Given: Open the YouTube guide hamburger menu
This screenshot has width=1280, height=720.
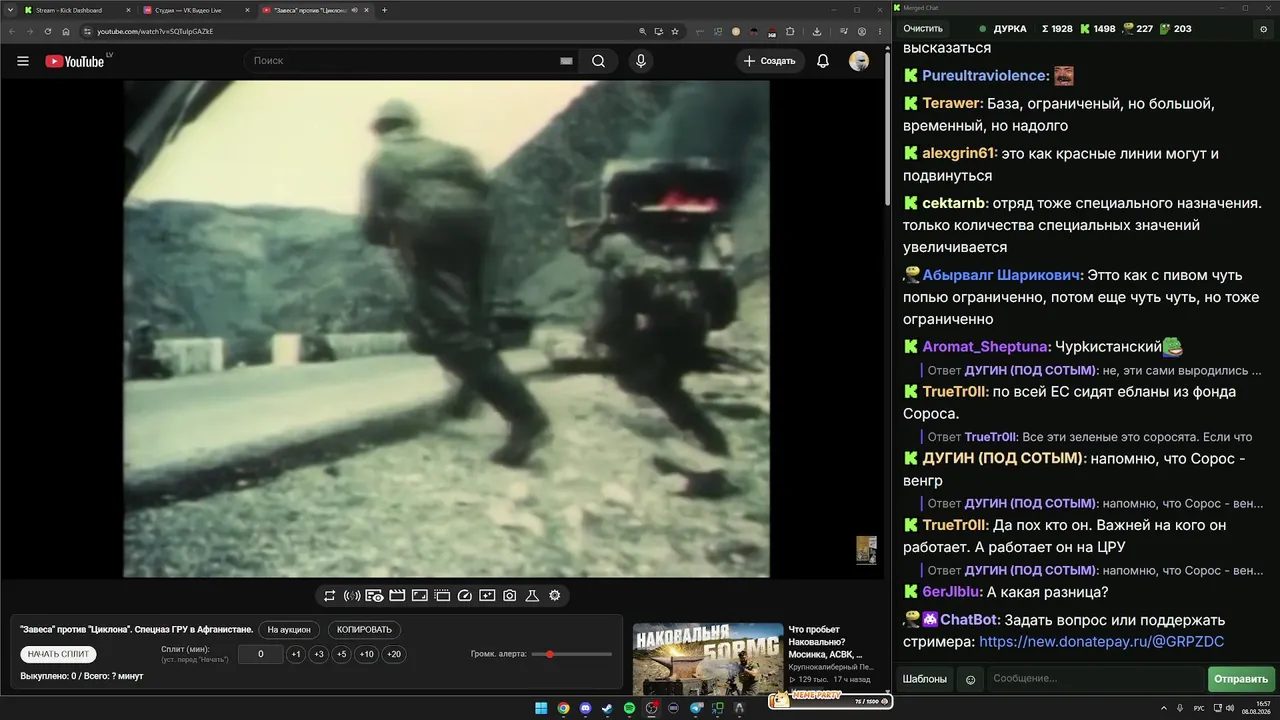Looking at the screenshot, I should (x=23, y=61).
